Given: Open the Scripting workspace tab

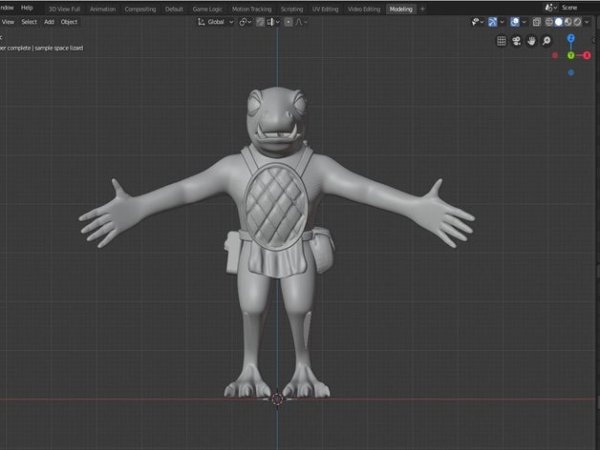Looking at the screenshot, I should pos(291,8).
